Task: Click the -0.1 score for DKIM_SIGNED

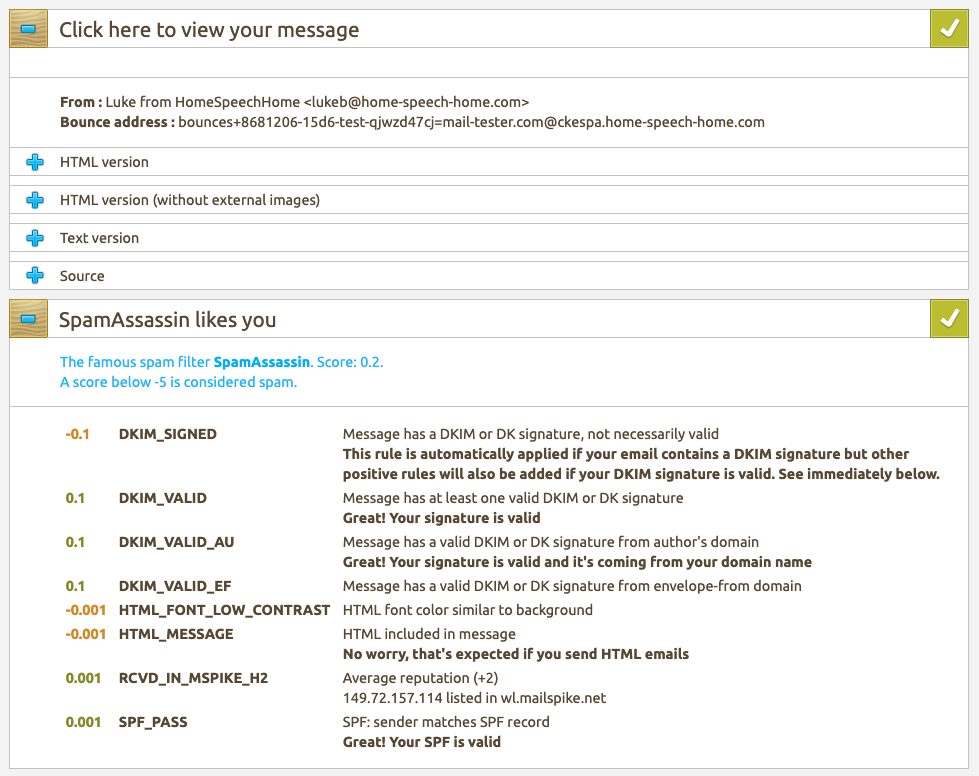Action: (77, 434)
